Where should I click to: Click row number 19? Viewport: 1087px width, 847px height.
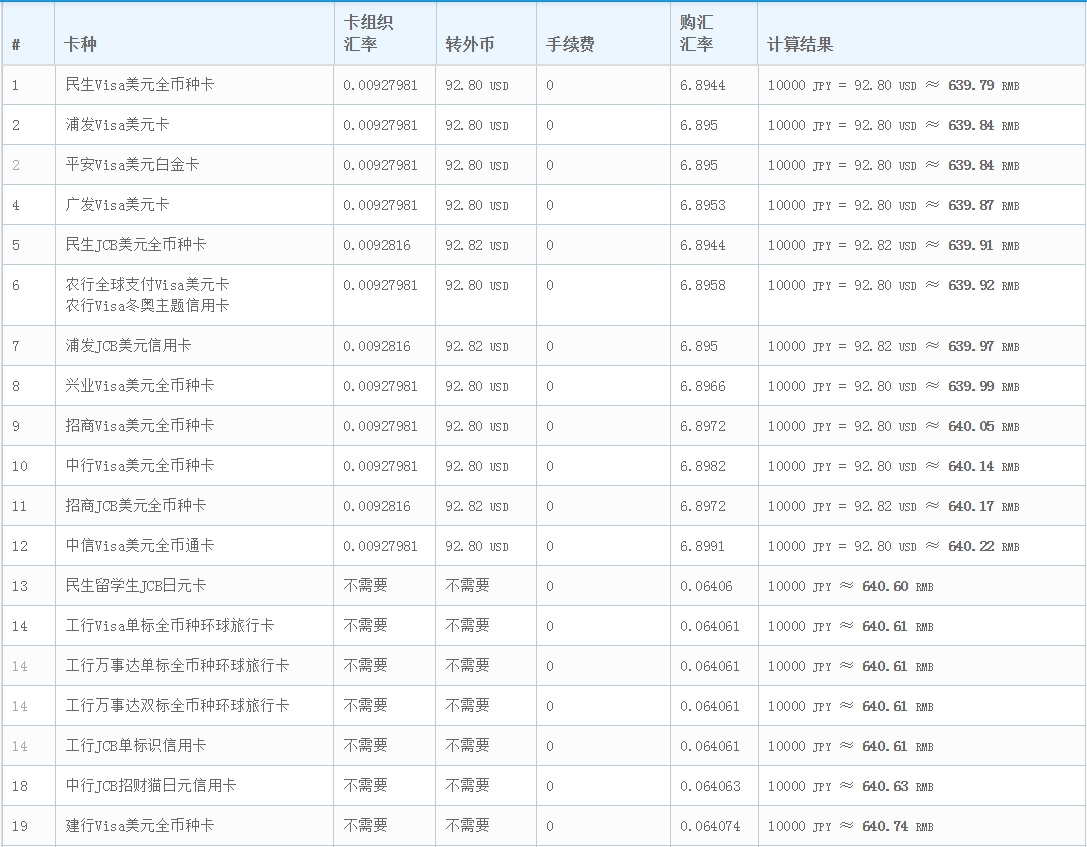(19, 826)
